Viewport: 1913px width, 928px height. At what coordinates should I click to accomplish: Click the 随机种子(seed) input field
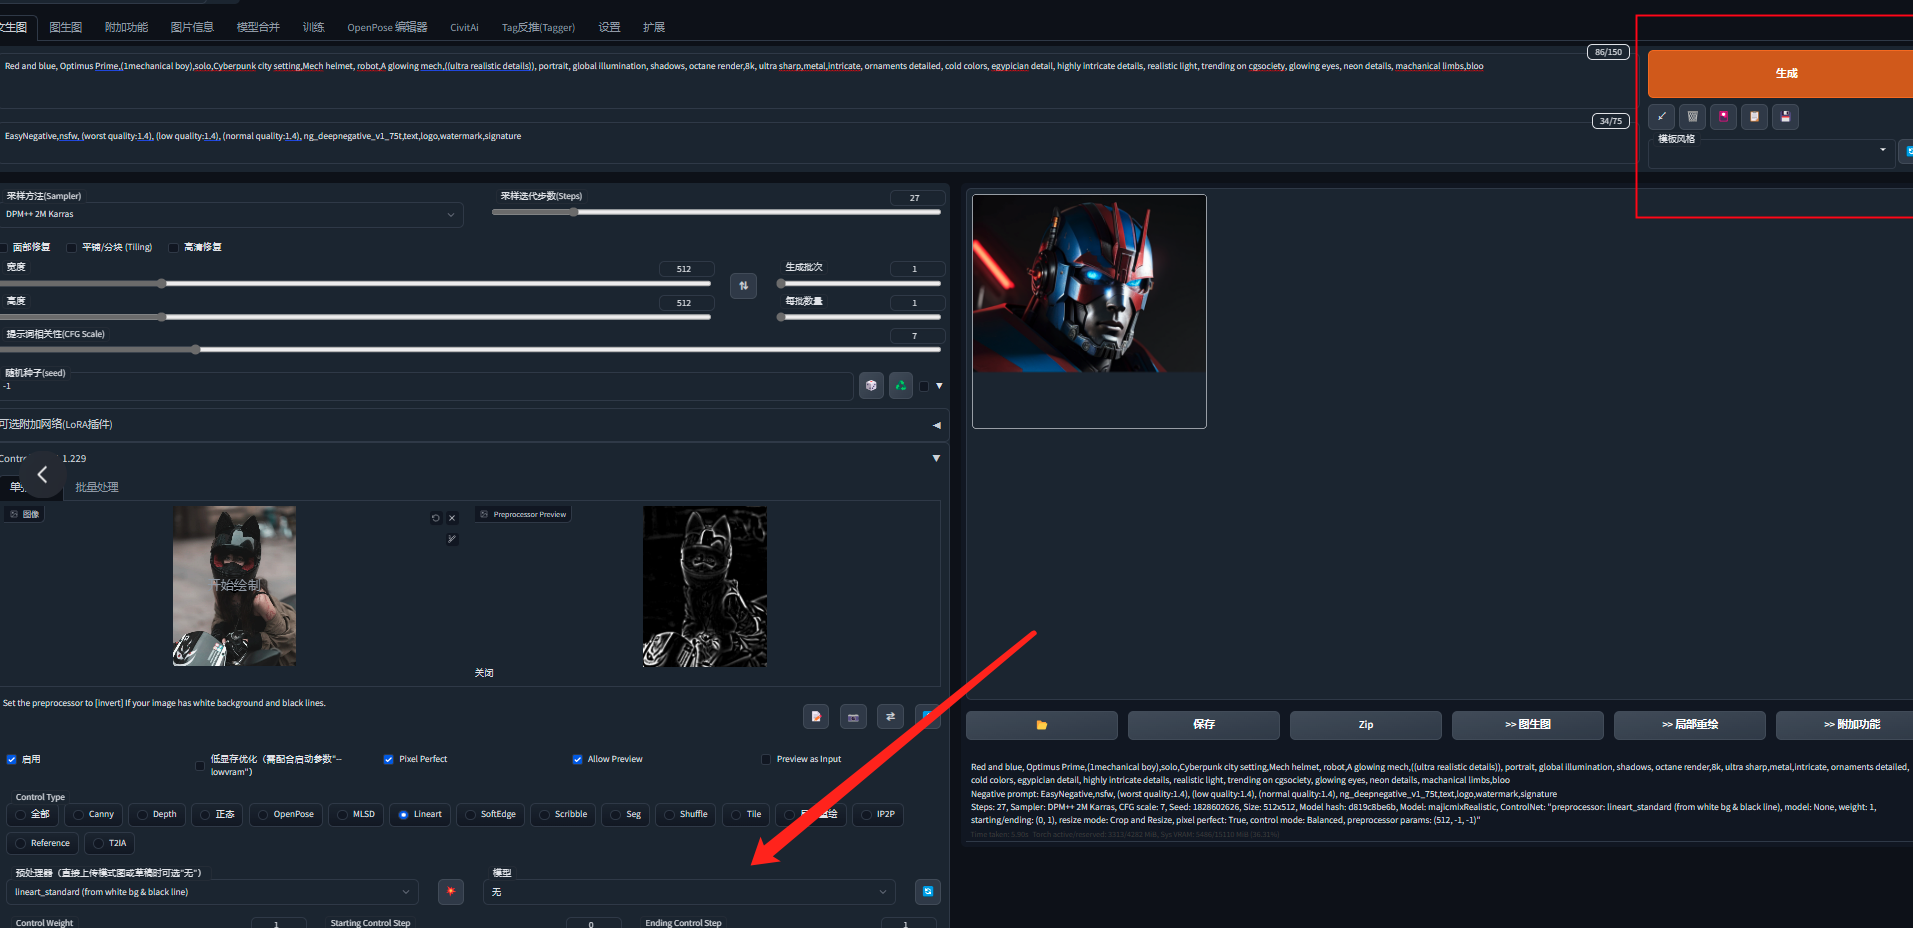click(x=426, y=386)
